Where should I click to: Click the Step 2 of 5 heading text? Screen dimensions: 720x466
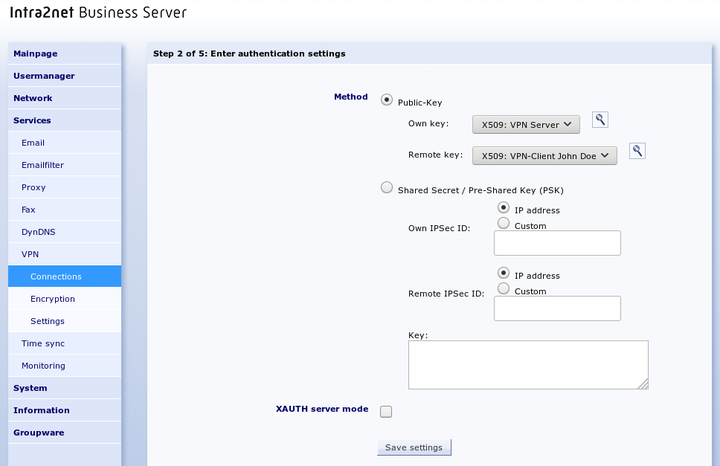click(x=249, y=54)
